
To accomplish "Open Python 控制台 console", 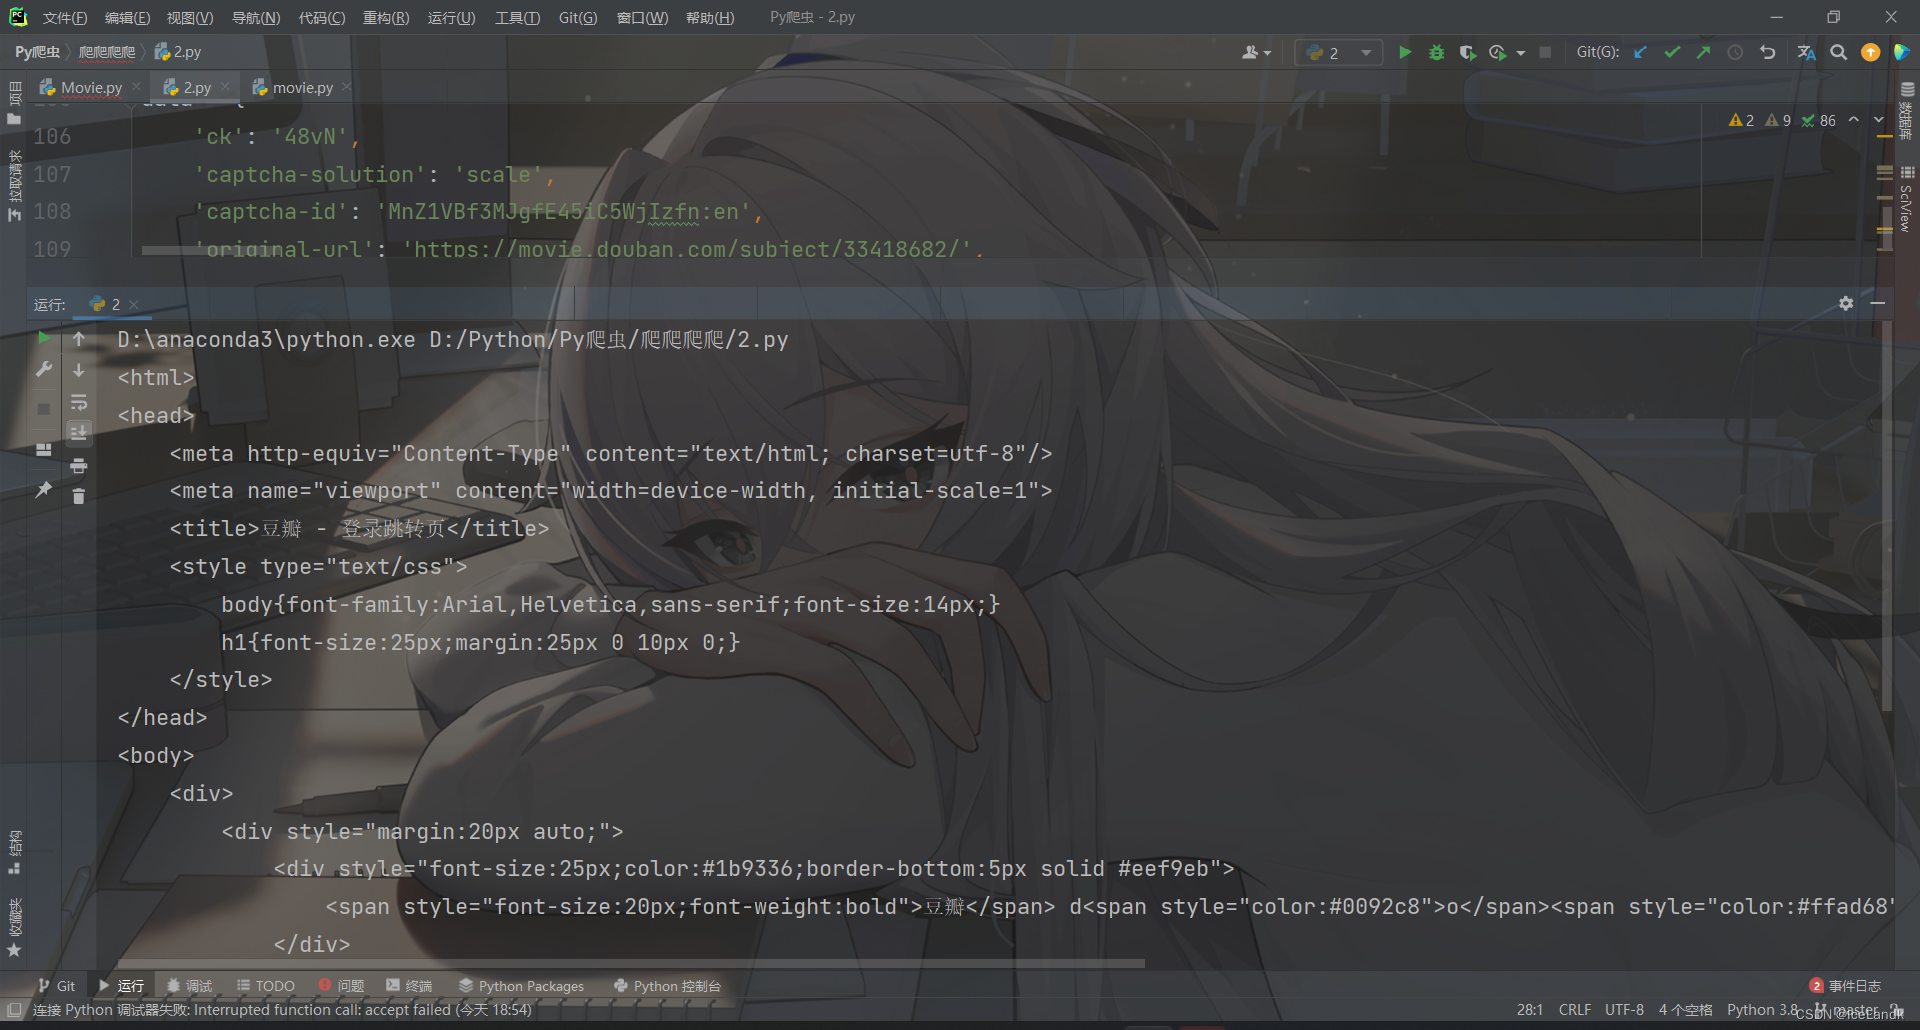I will (x=667, y=986).
